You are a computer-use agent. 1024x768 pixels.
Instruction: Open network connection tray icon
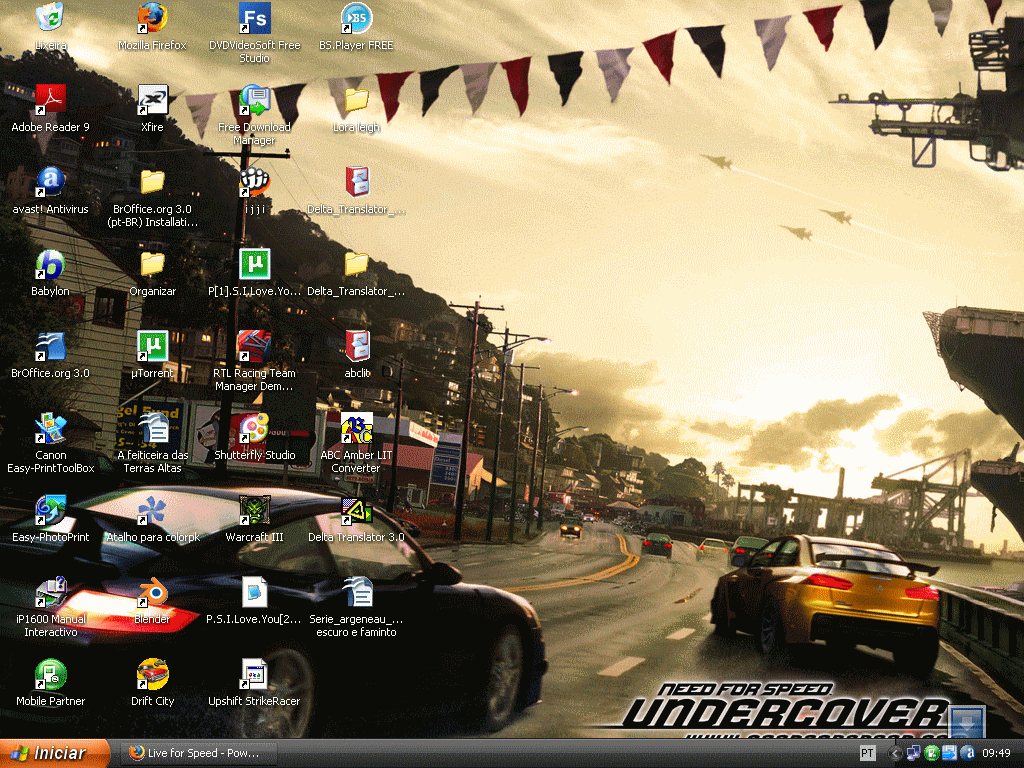pos(913,754)
